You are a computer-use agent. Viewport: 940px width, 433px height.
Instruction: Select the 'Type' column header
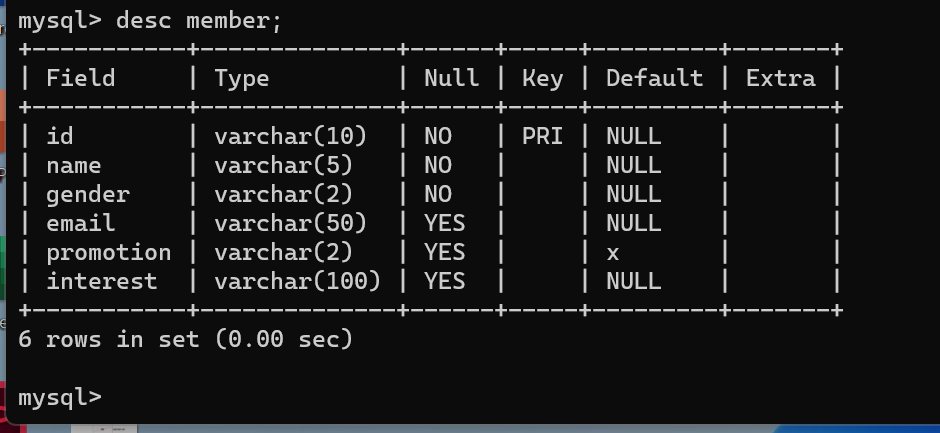pos(242,79)
